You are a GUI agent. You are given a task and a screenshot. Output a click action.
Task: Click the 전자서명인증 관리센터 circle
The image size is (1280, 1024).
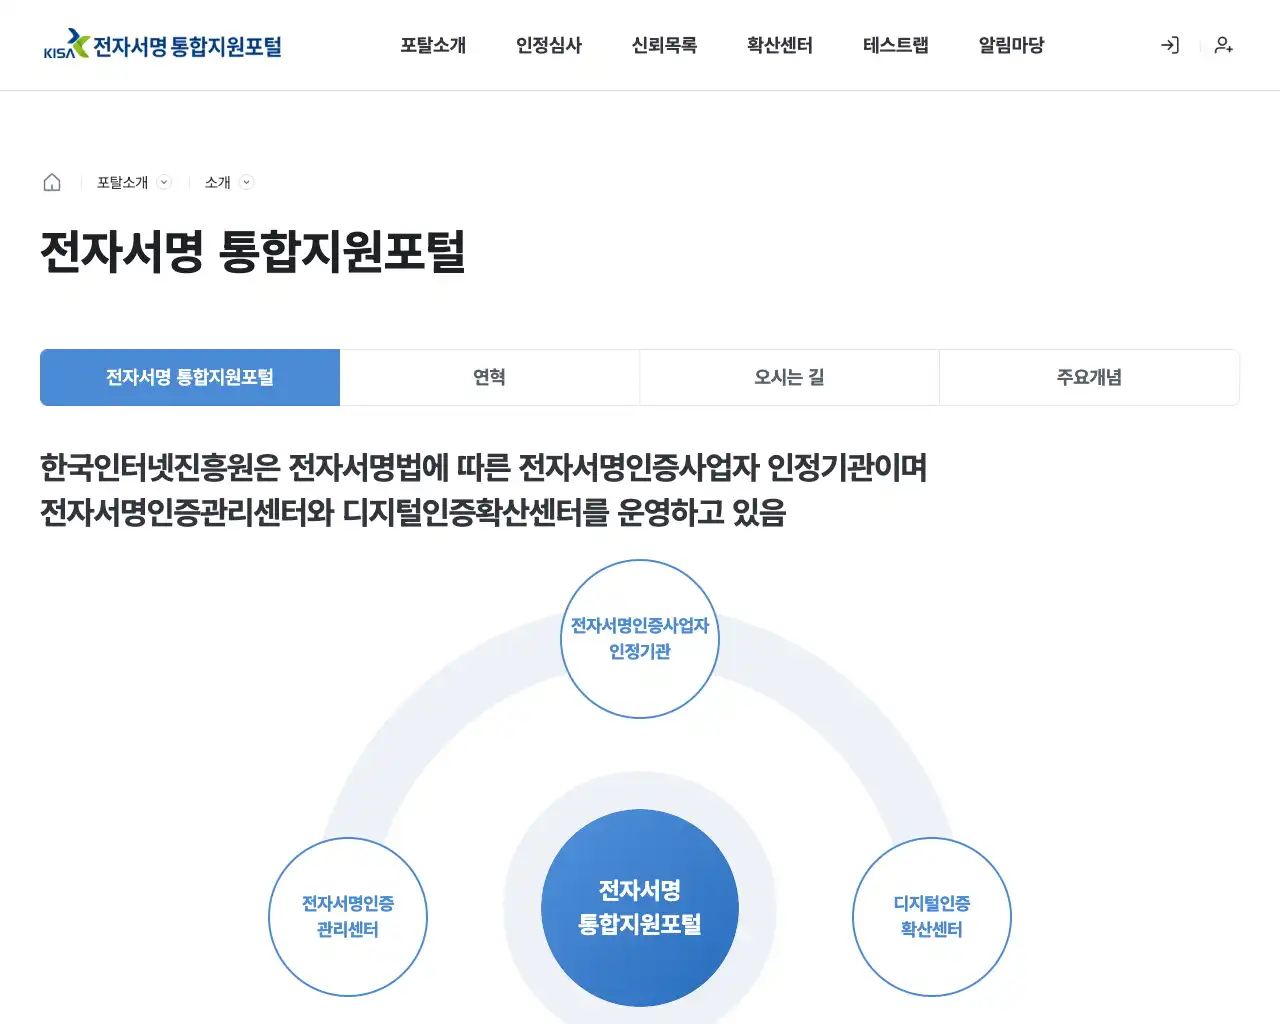click(x=348, y=917)
